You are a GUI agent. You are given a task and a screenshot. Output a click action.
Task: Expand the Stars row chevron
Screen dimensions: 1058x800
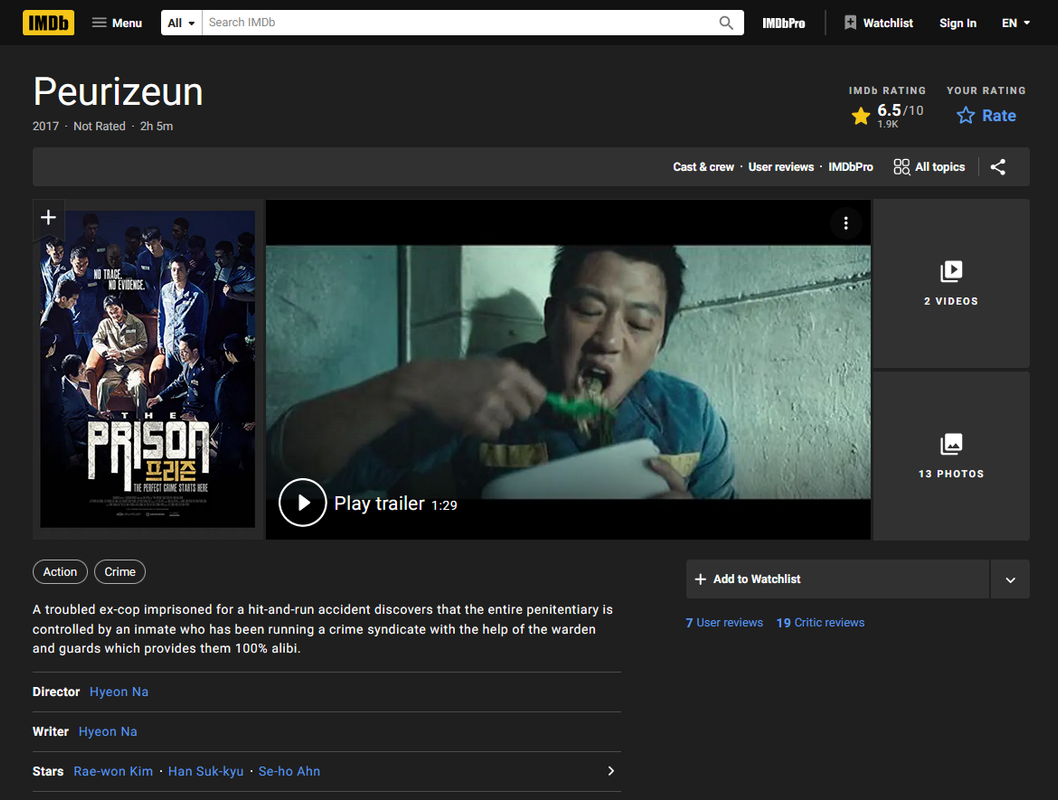click(611, 770)
